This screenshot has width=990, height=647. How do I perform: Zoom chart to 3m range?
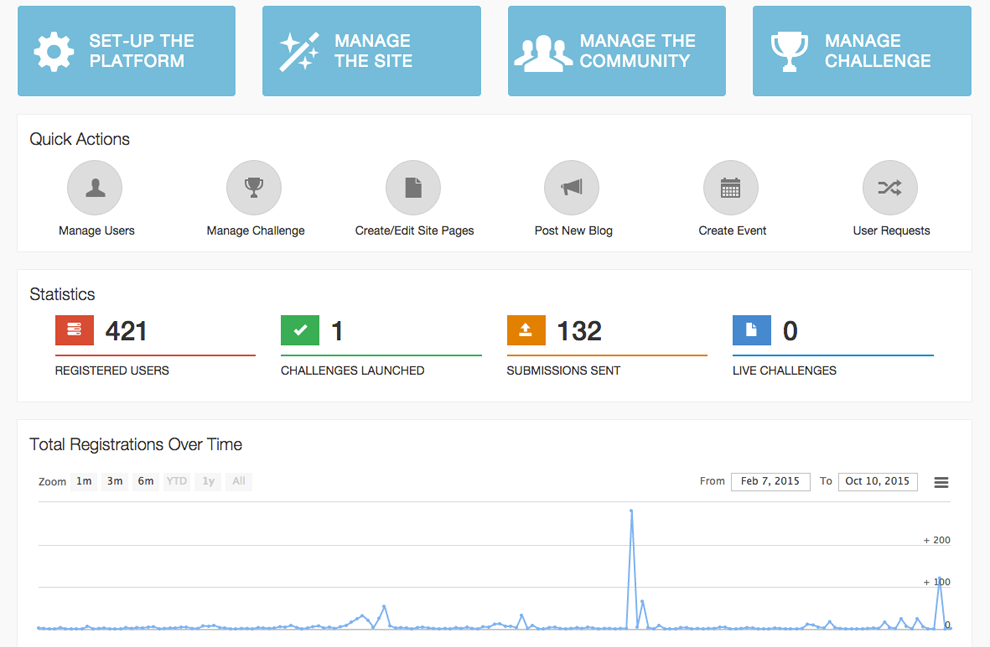tap(115, 481)
